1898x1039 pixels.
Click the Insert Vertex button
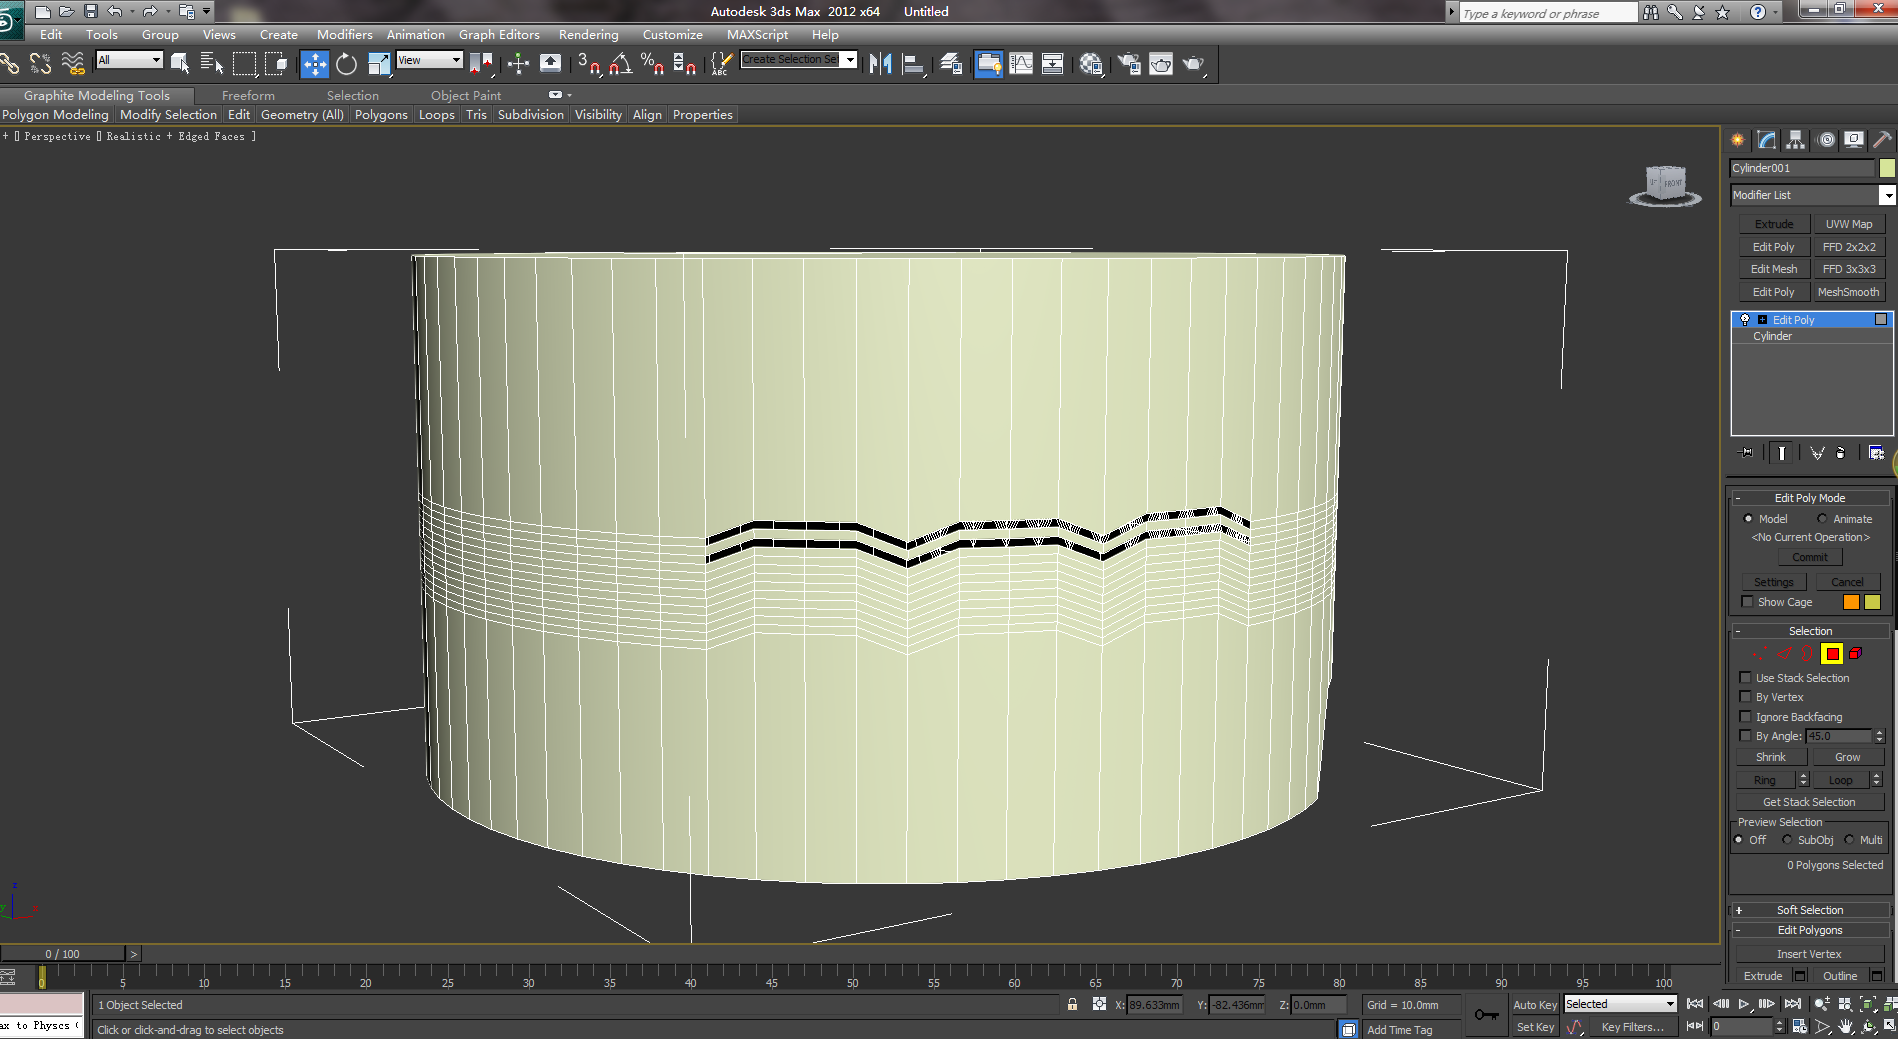1809,954
